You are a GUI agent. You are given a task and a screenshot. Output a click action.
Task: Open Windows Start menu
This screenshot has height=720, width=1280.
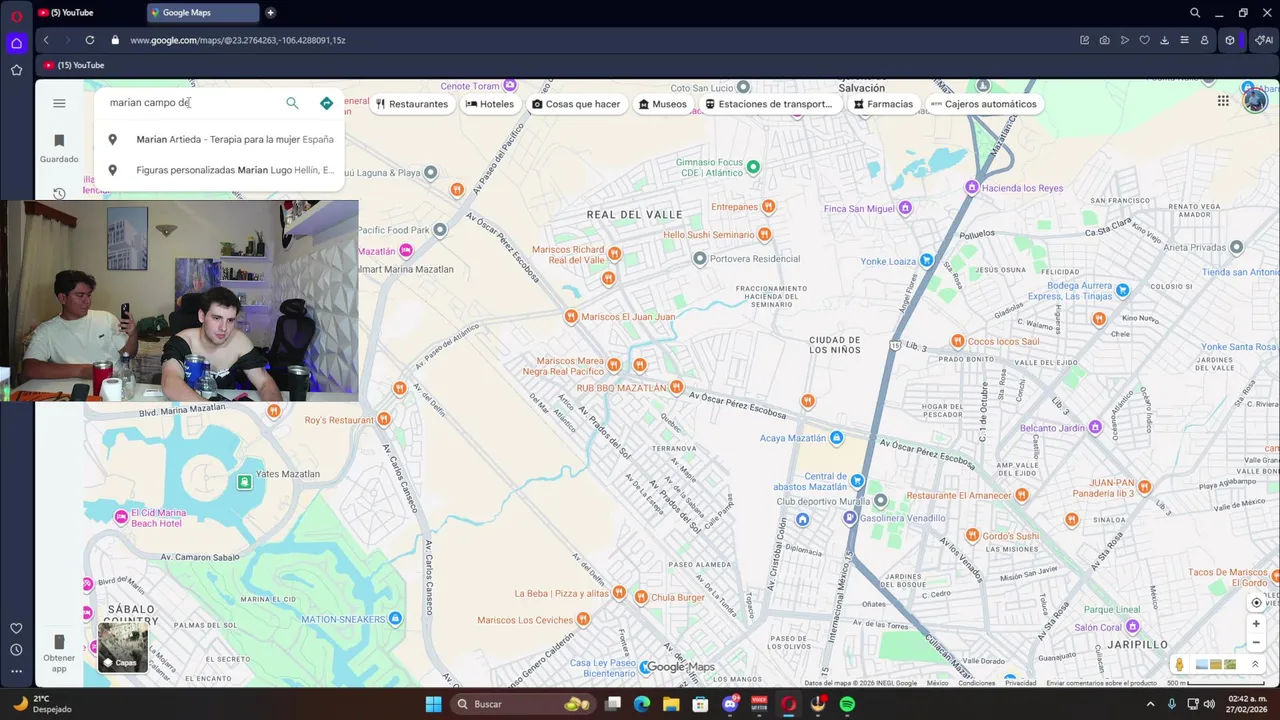[x=433, y=704]
